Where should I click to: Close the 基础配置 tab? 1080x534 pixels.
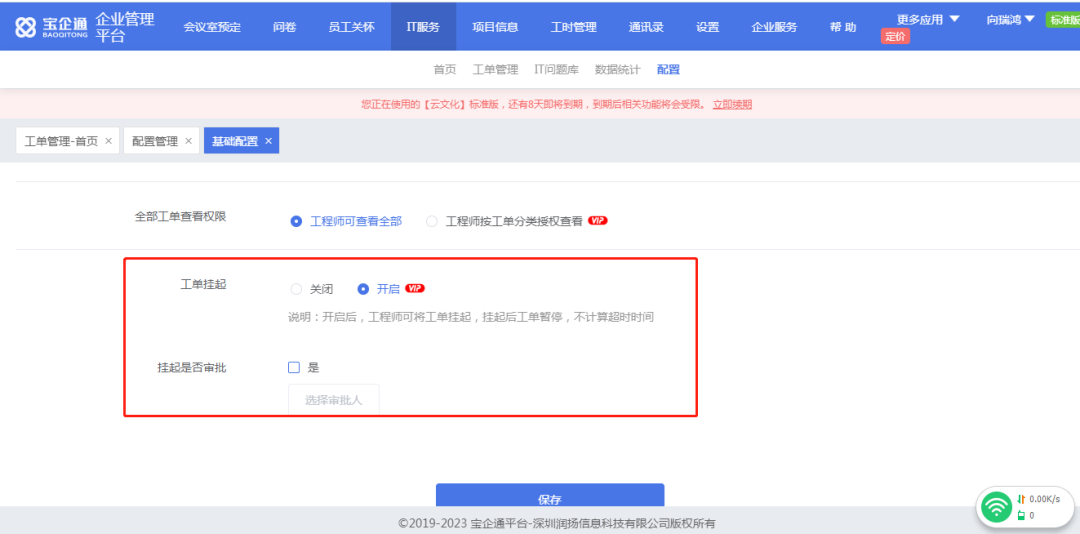pos(268,141)
